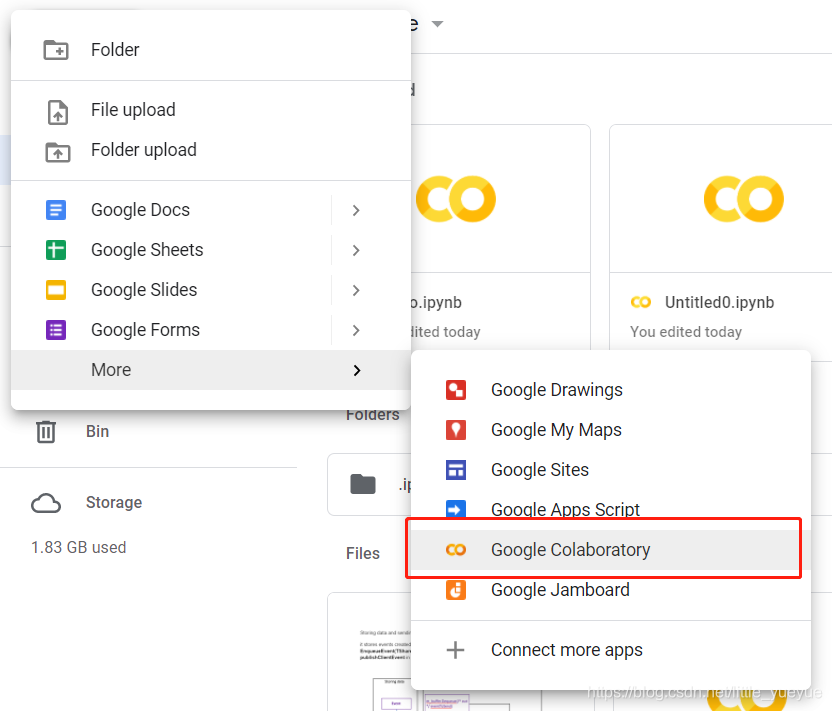Select Google Colaboratory in the submenu
The image size is (832, 711).
(x=611, y=550)
